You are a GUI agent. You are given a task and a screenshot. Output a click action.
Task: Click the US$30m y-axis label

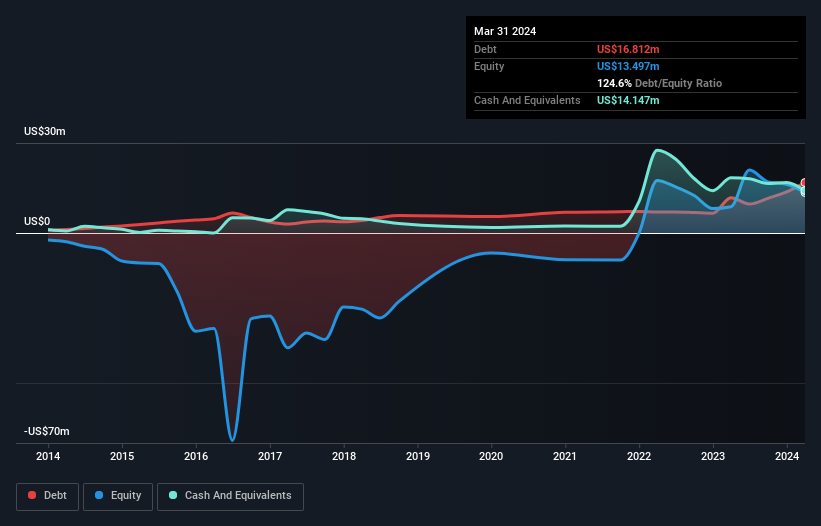pyautogui.click(x=45, y=131)
